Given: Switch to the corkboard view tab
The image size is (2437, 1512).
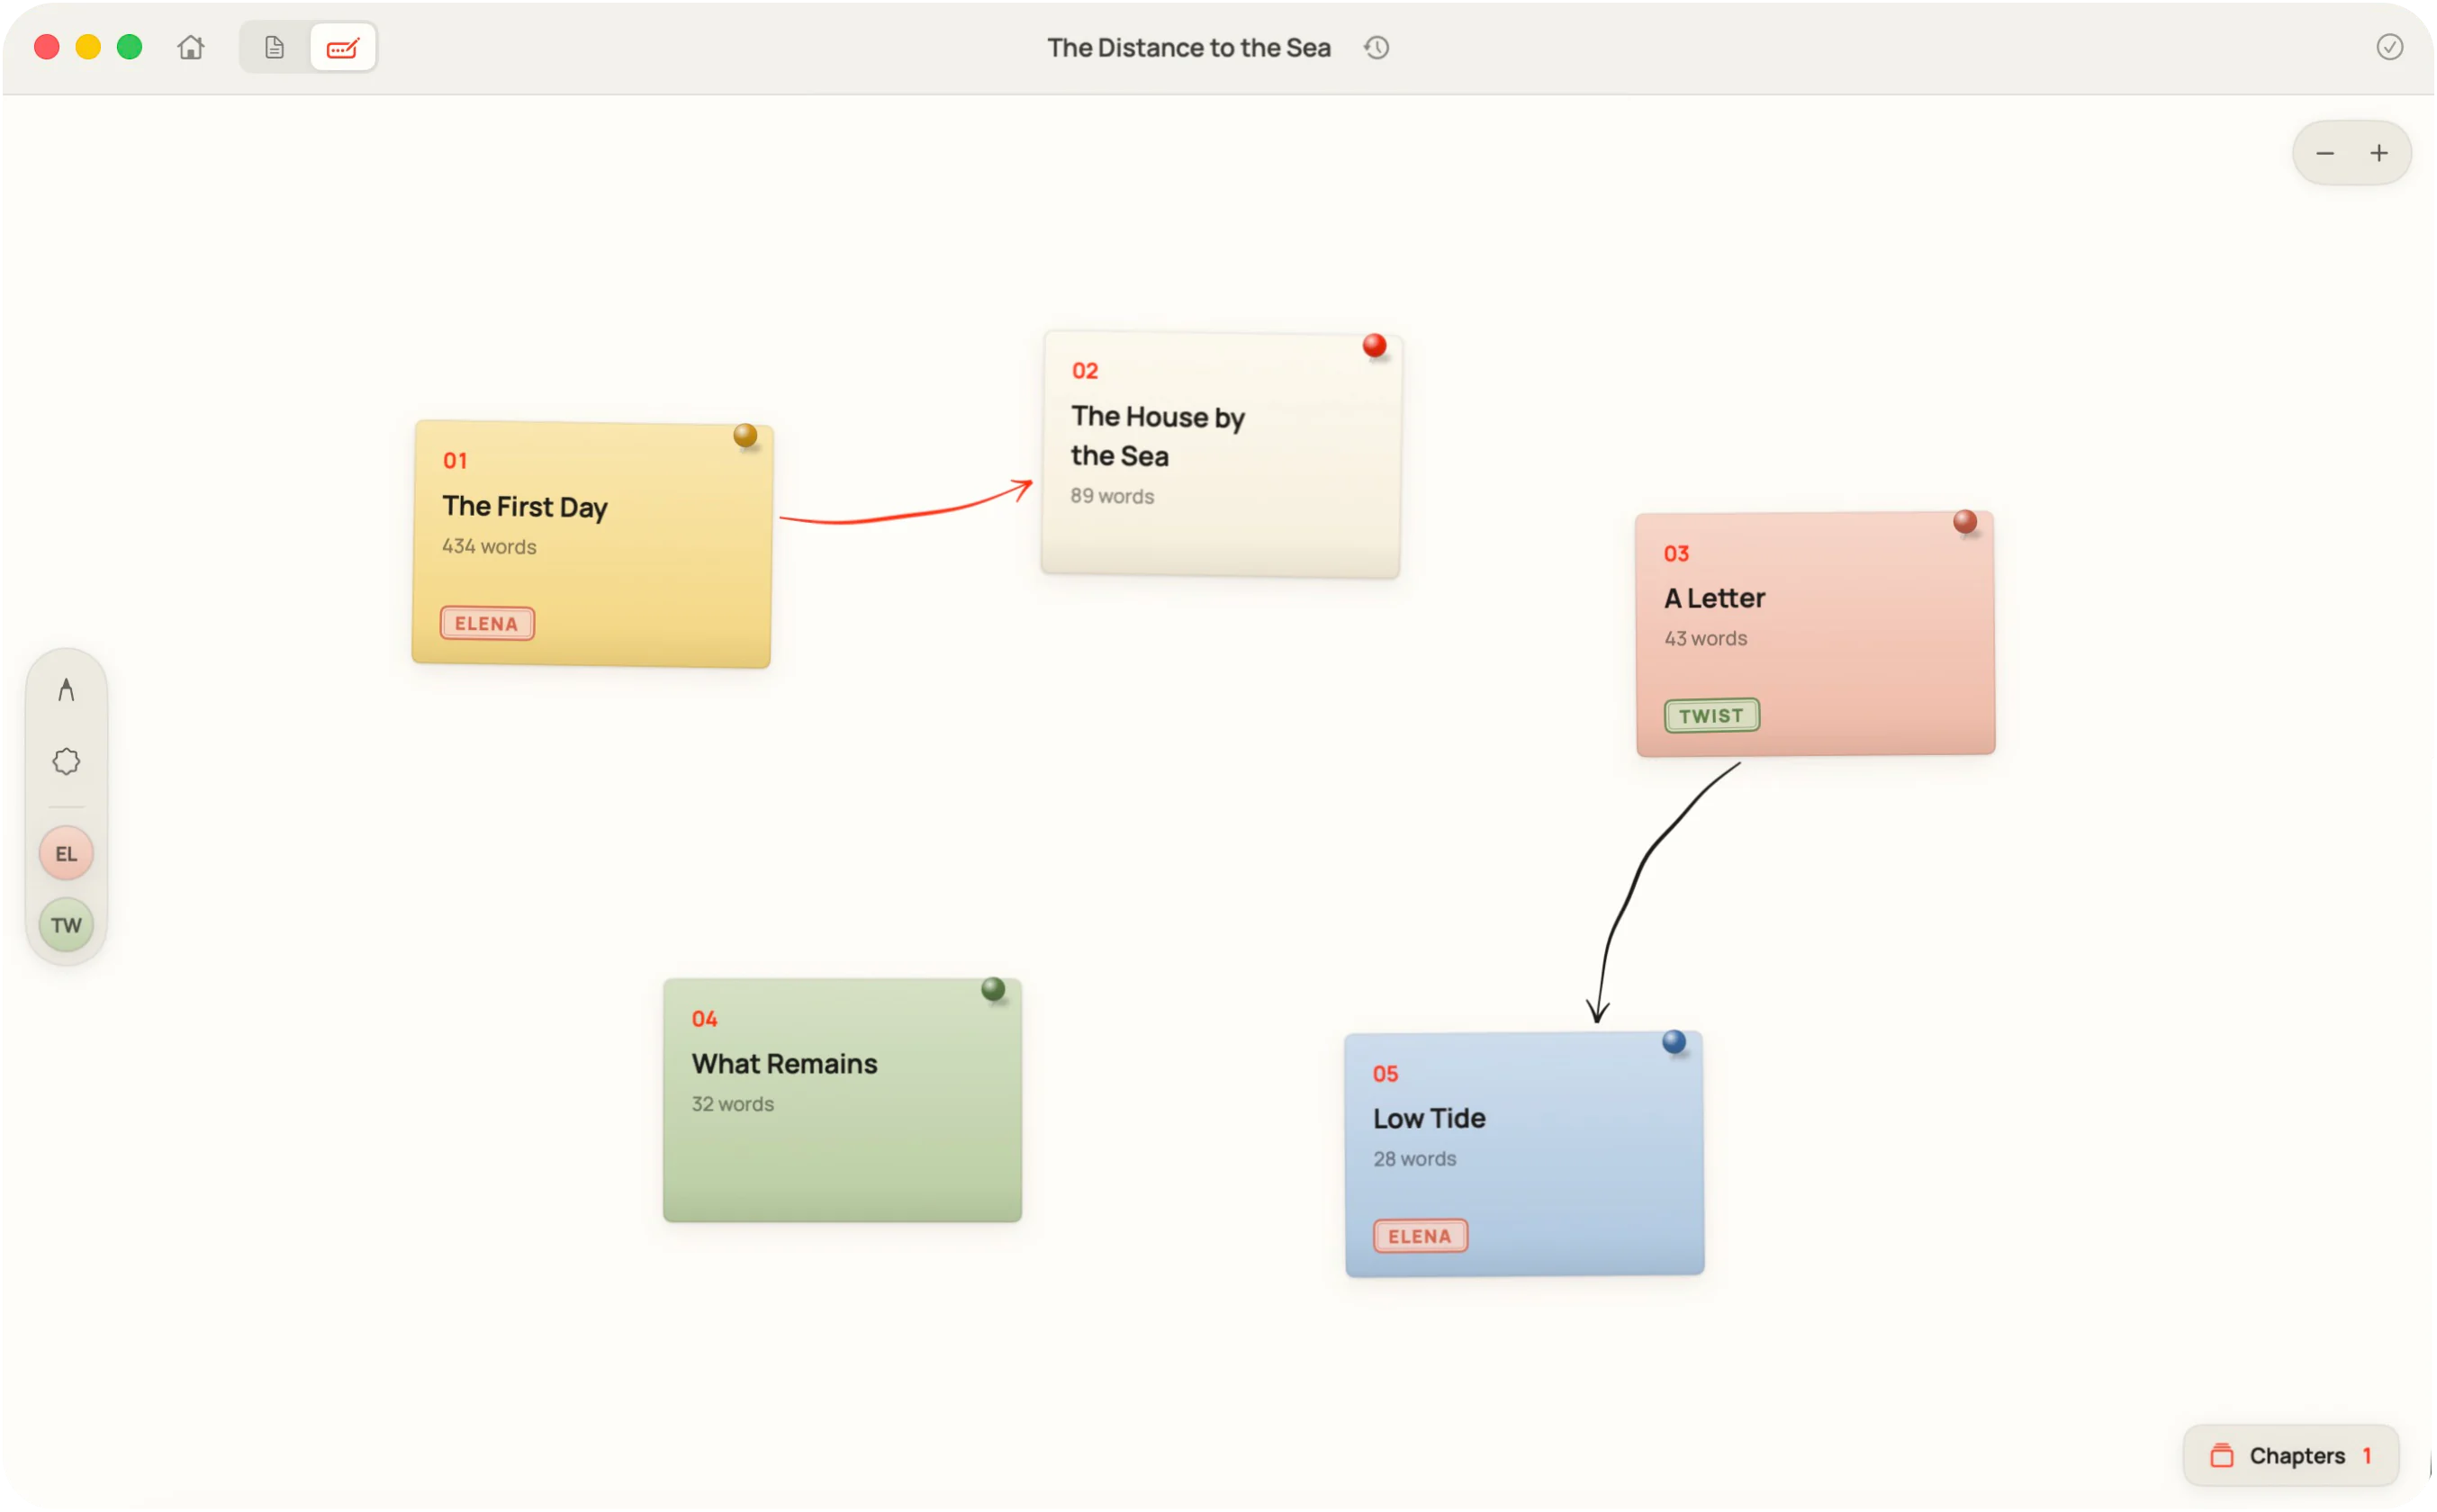Looking at the screenshot, I should (343, 47).
